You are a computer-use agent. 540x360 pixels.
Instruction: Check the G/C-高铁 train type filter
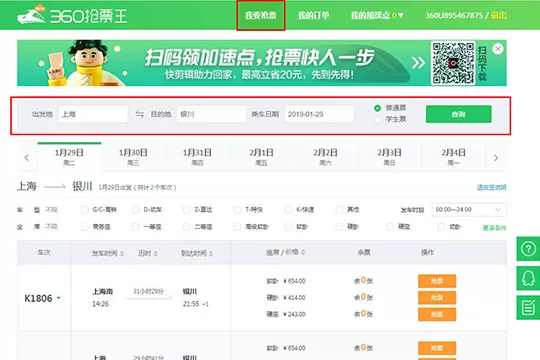[84, 209]
